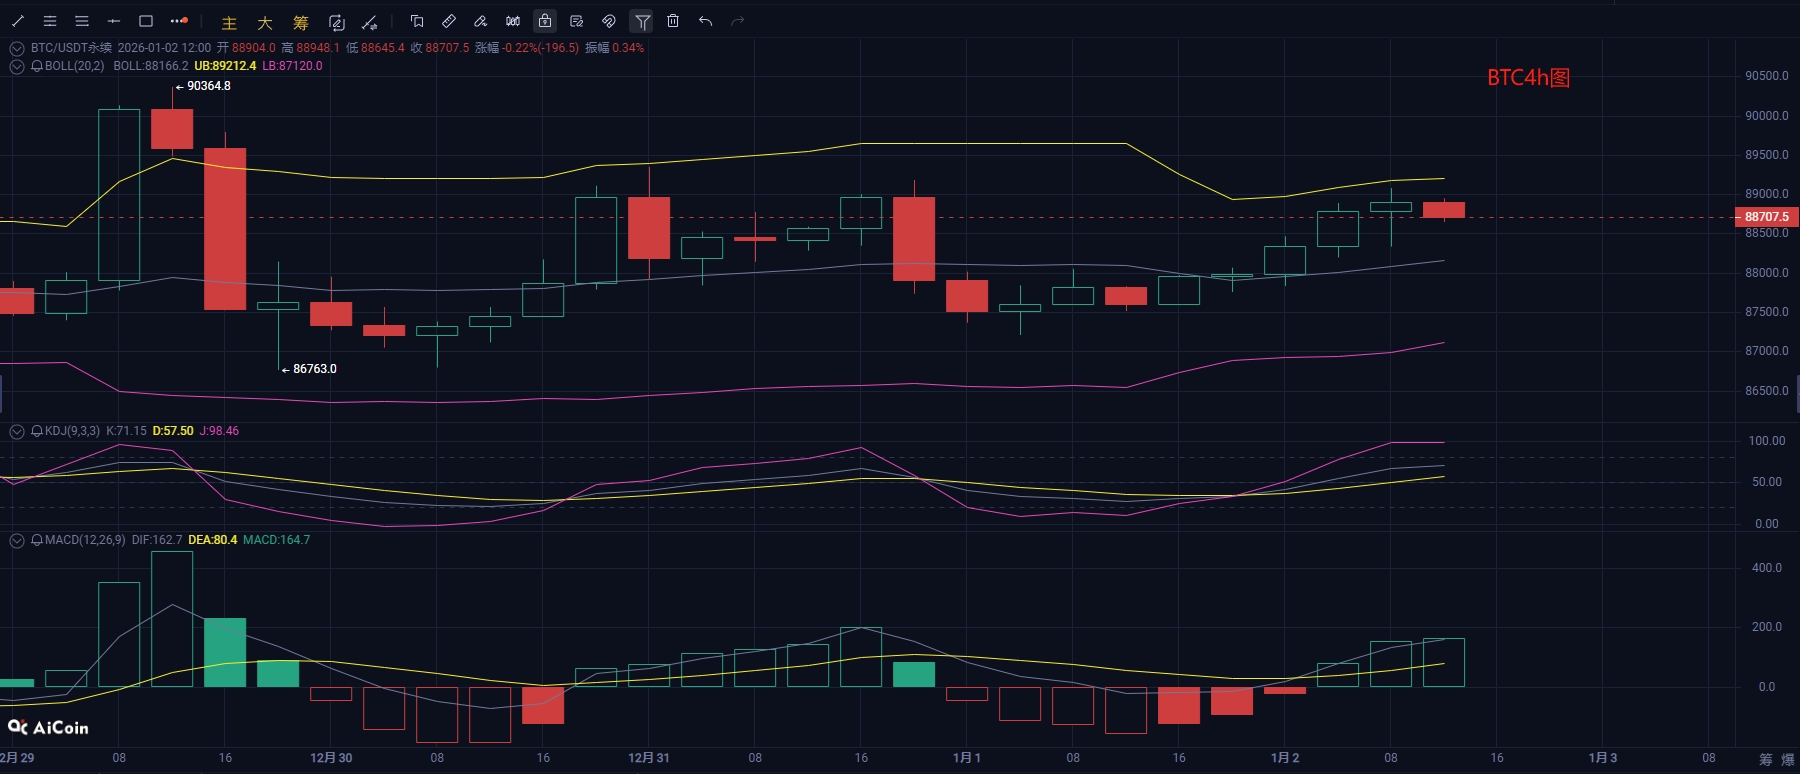Toggle the hide drawings link icon
This screenshot has height=774, width=1800.
pos(609,21)
